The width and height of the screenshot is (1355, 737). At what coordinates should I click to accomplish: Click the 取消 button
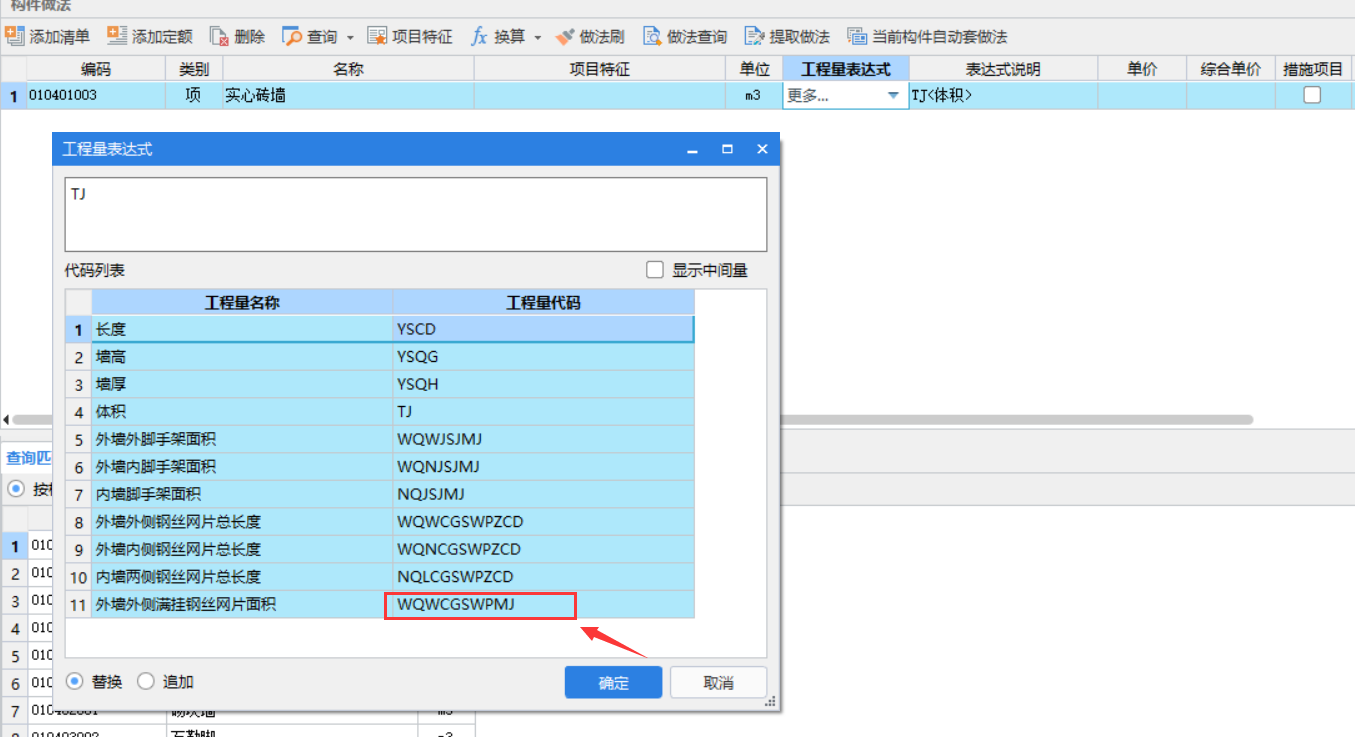719,683
